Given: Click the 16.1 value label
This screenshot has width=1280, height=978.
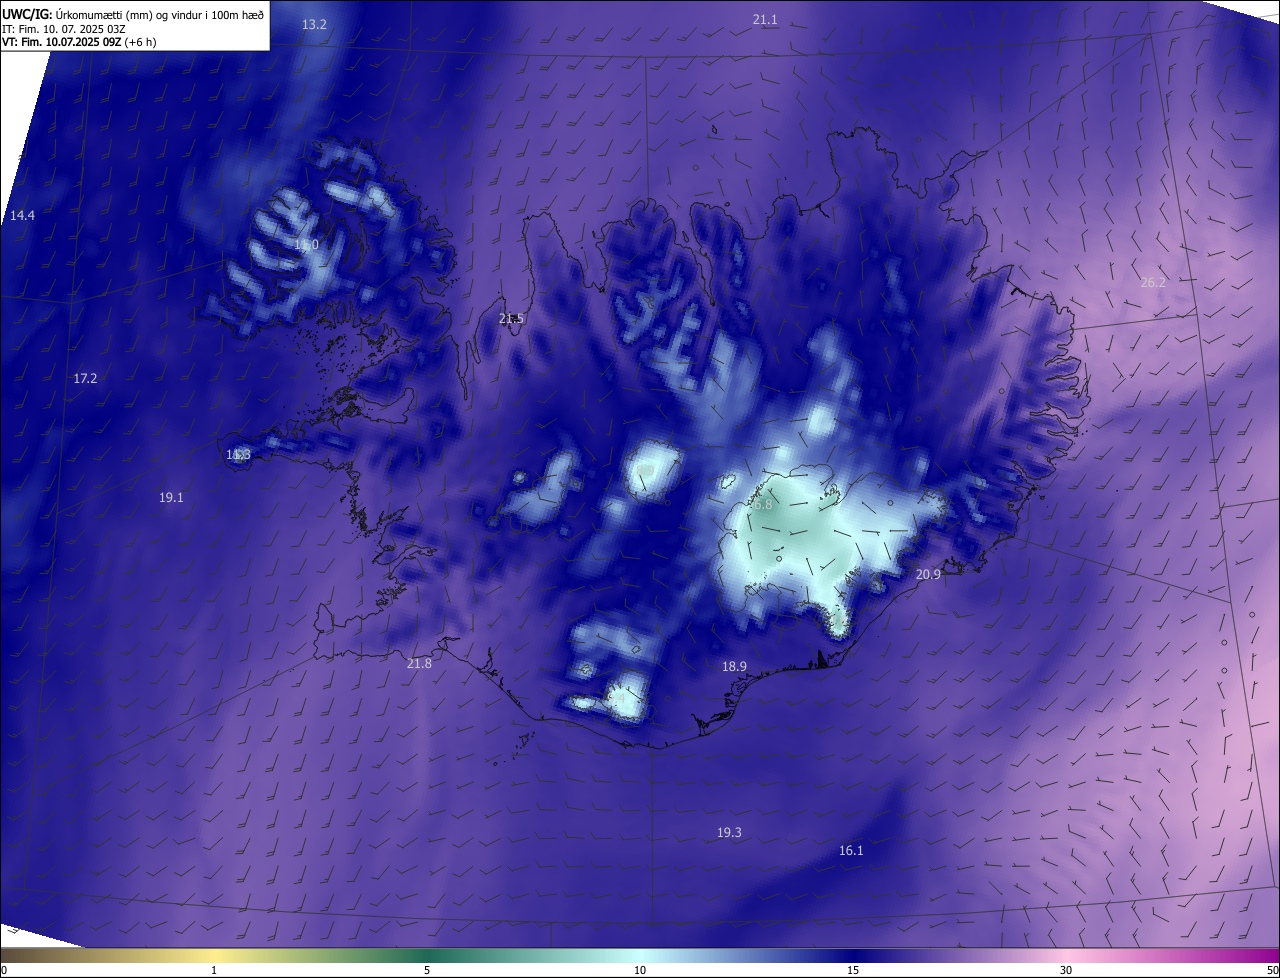Looking at the screenshot, I should click(851, 851).
